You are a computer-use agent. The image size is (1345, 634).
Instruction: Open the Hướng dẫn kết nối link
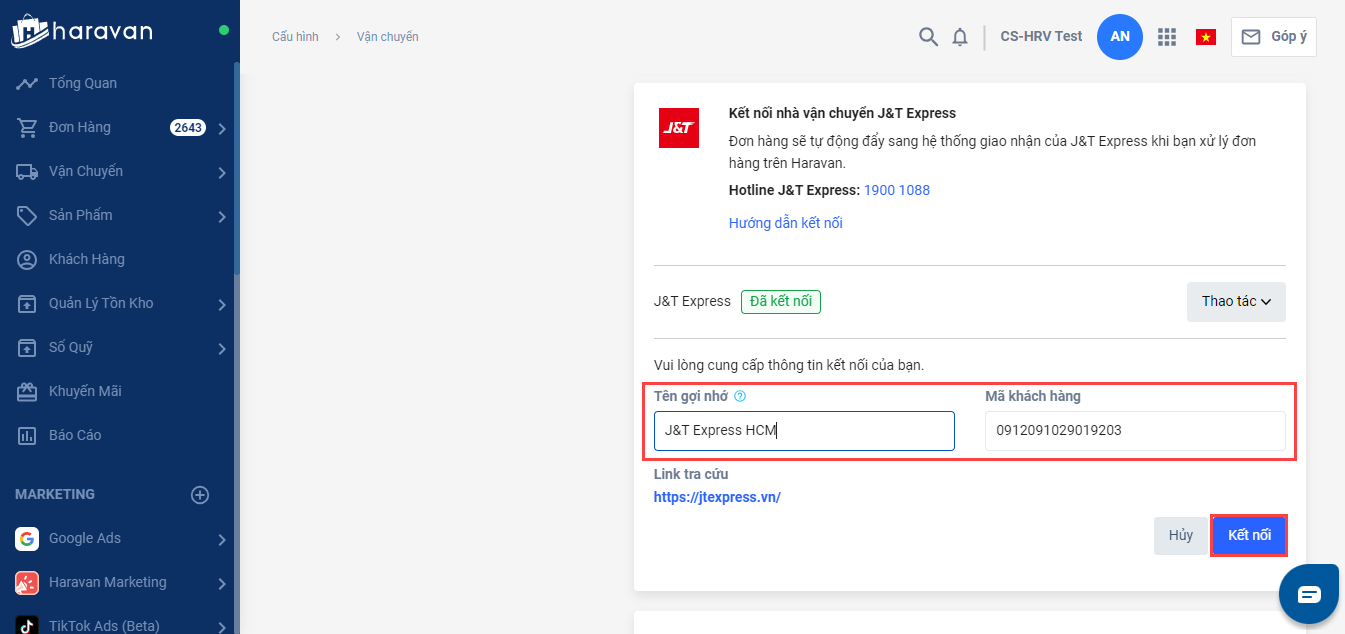click(785, 223)
